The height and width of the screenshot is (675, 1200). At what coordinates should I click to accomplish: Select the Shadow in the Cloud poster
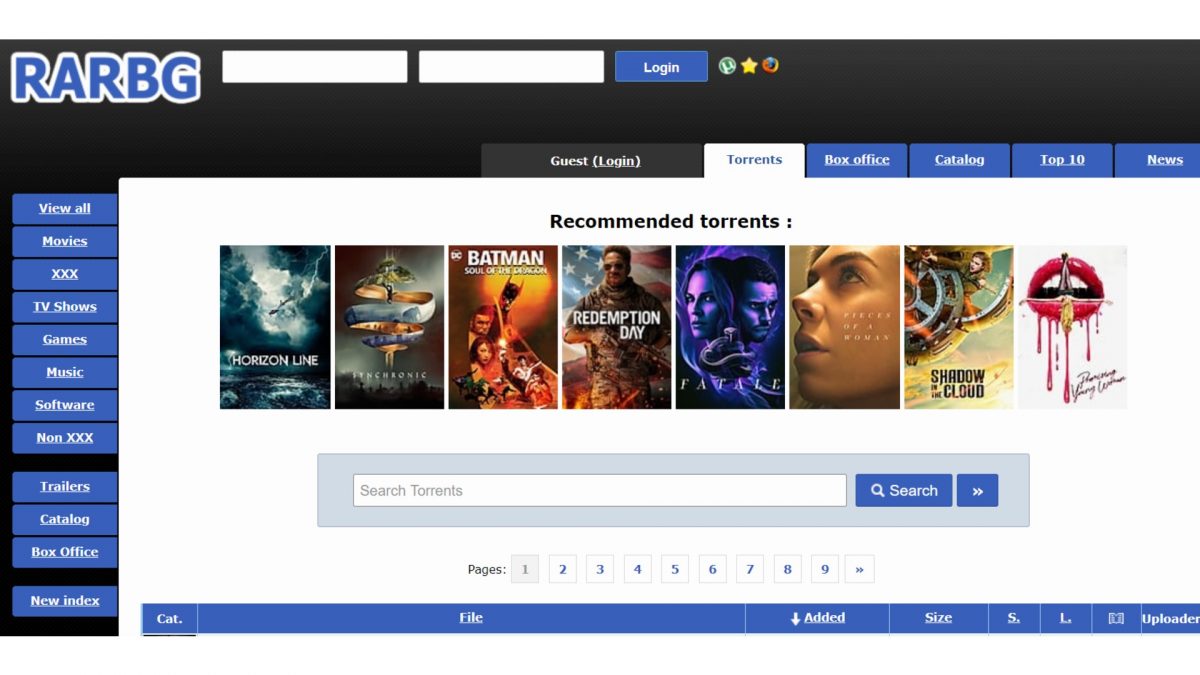coord(958,327)
